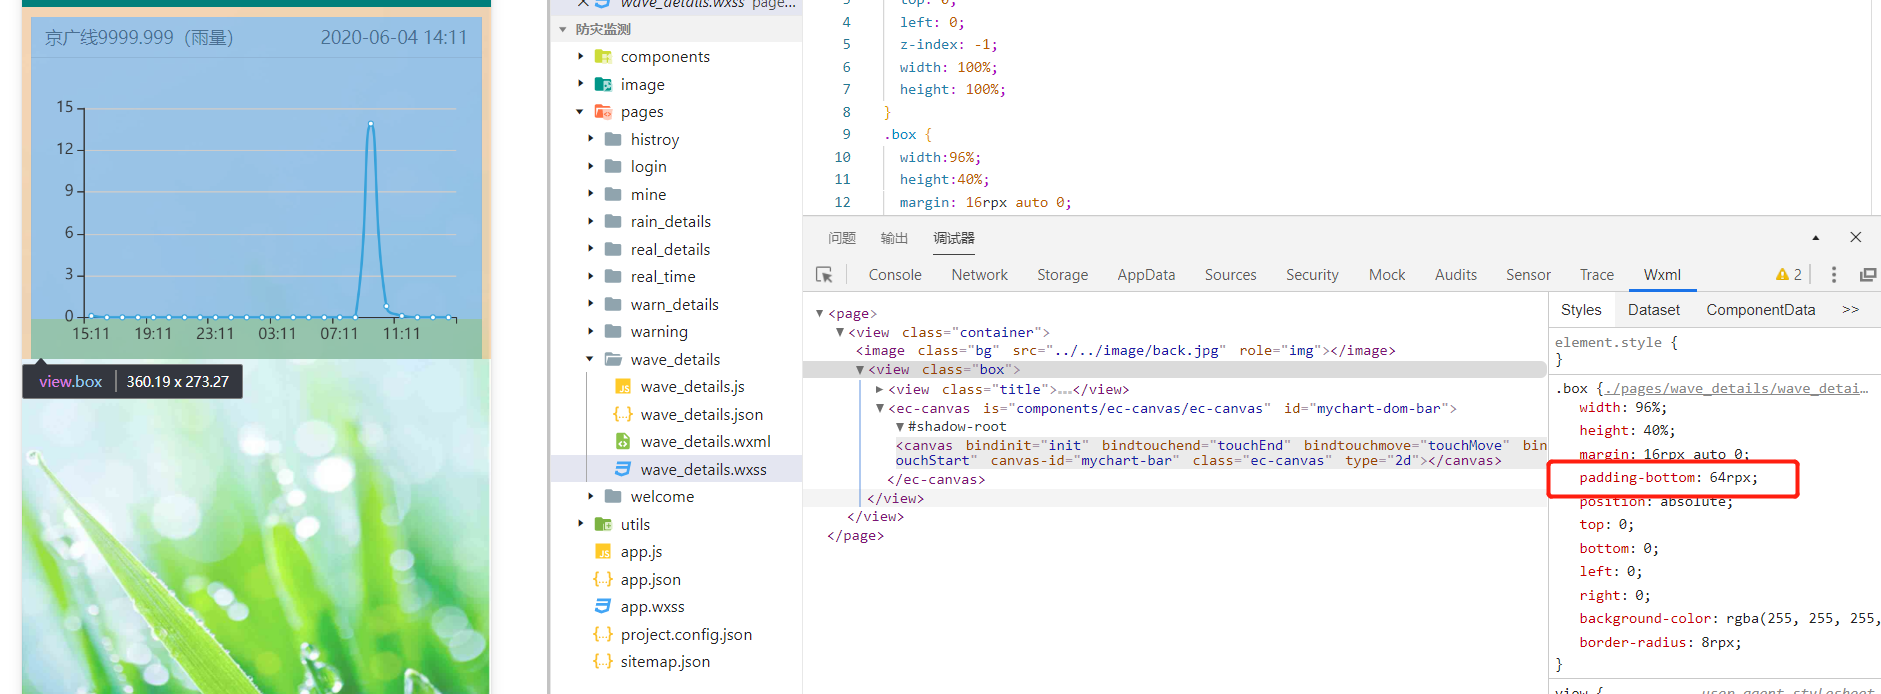The width and height of the screenshot is (1881, 694).
Task: Click the utils folder icon
Action: 603,524
